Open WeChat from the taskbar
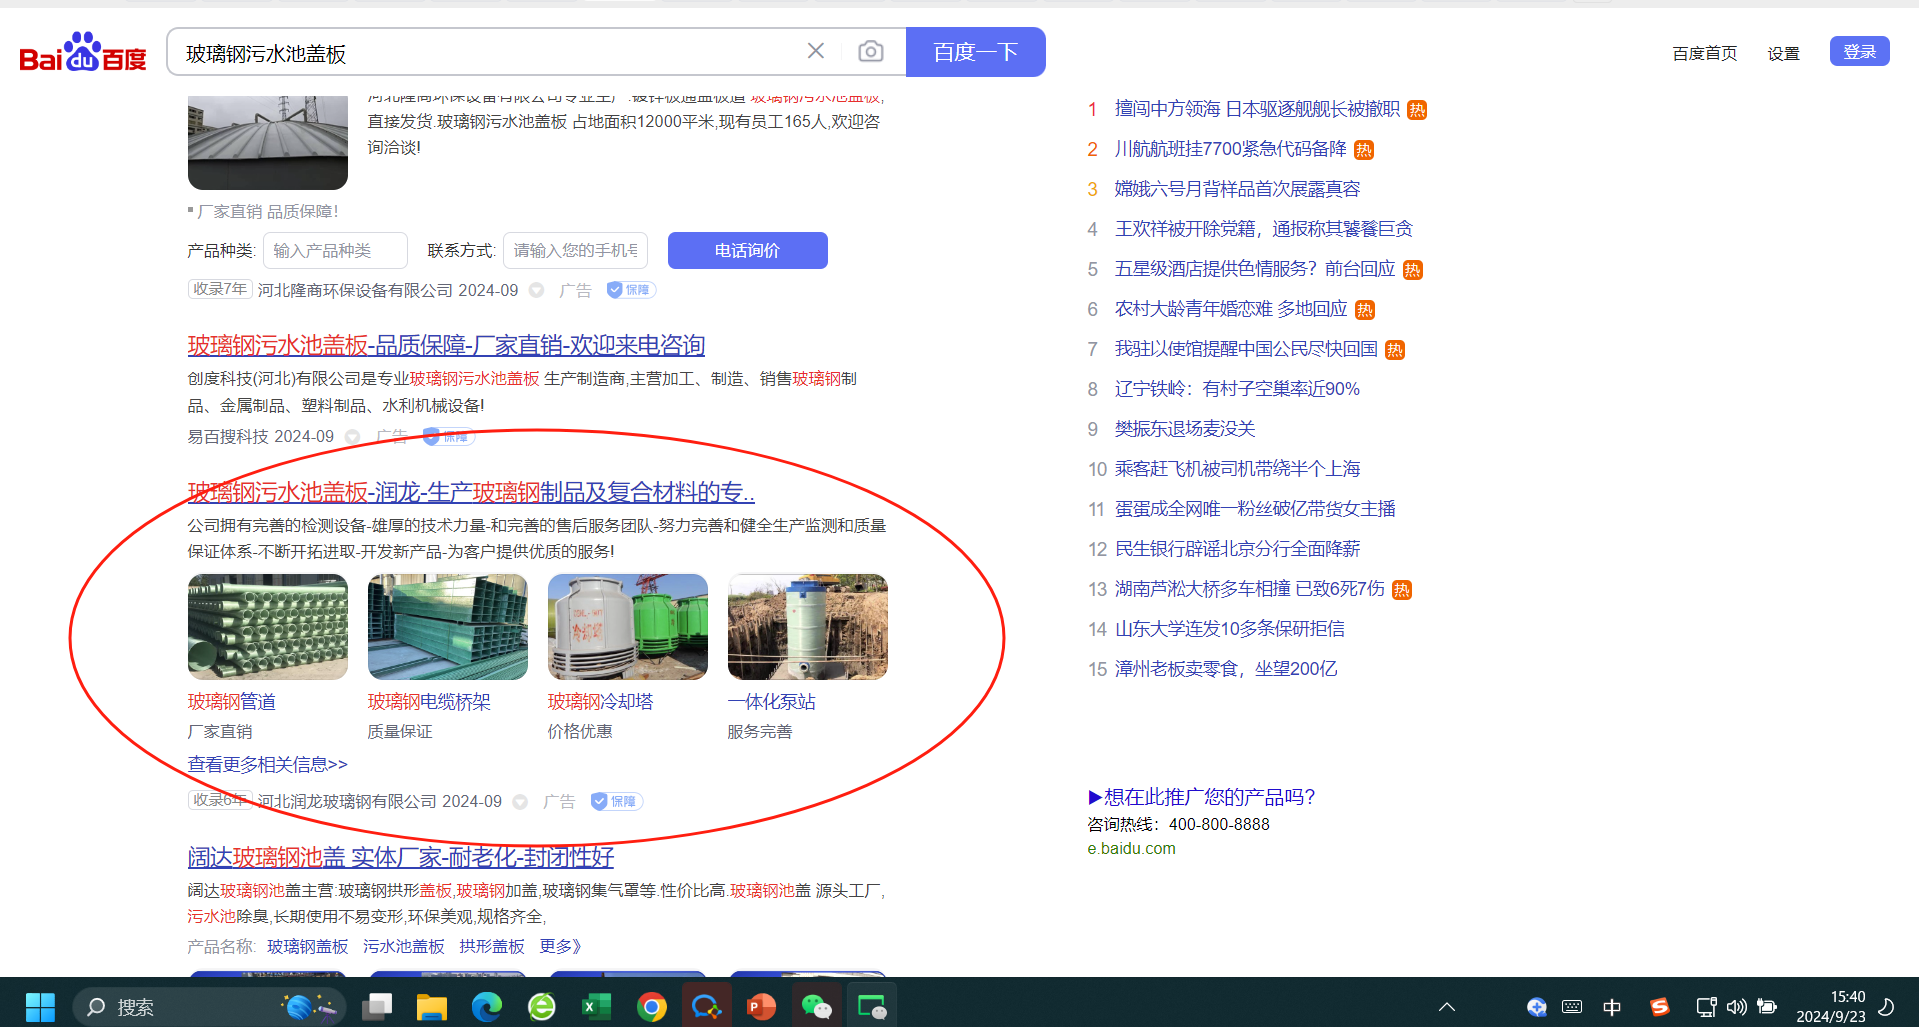 pos(816,1007)
